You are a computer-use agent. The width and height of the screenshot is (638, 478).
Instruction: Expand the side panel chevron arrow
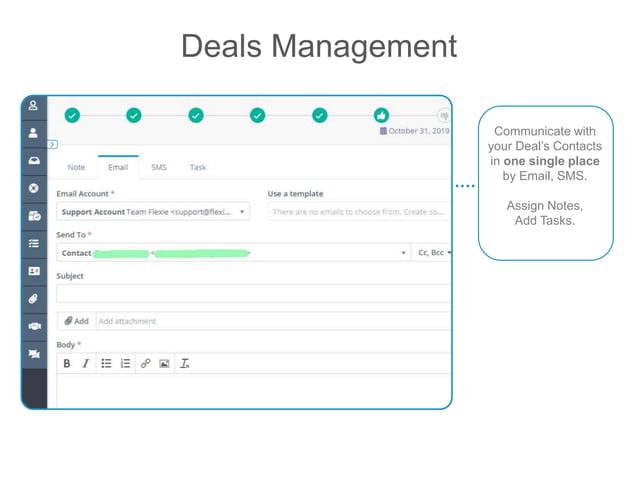pos(52,144)
